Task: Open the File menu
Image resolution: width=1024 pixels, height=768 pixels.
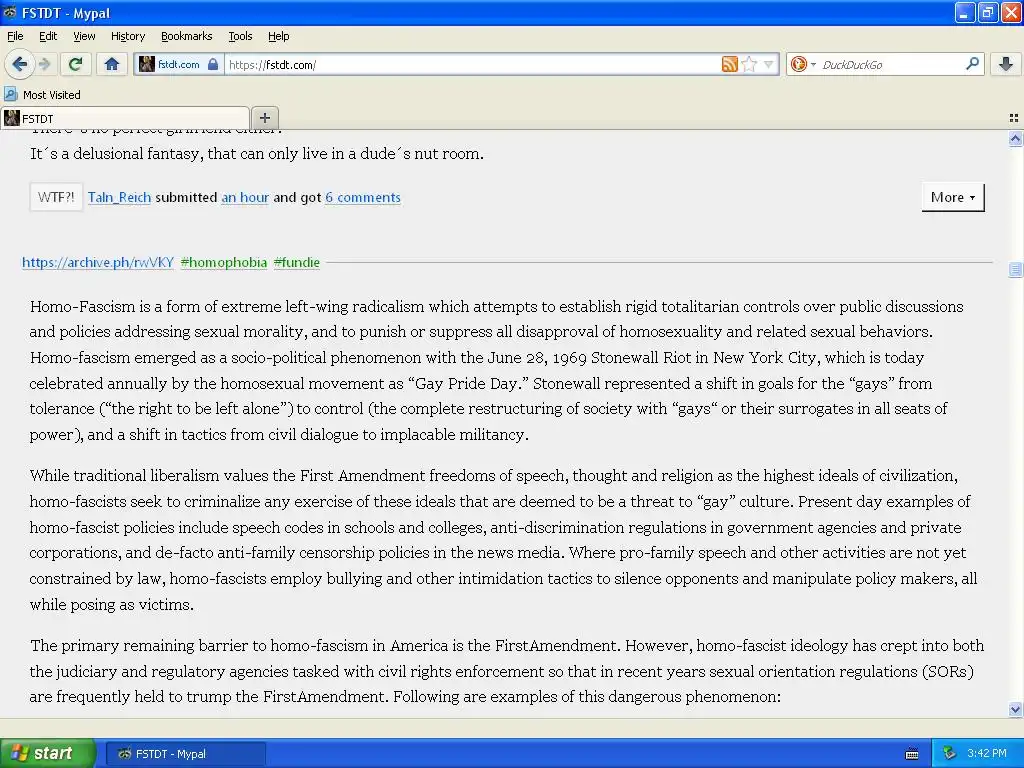Action: [x=15, y=36]
